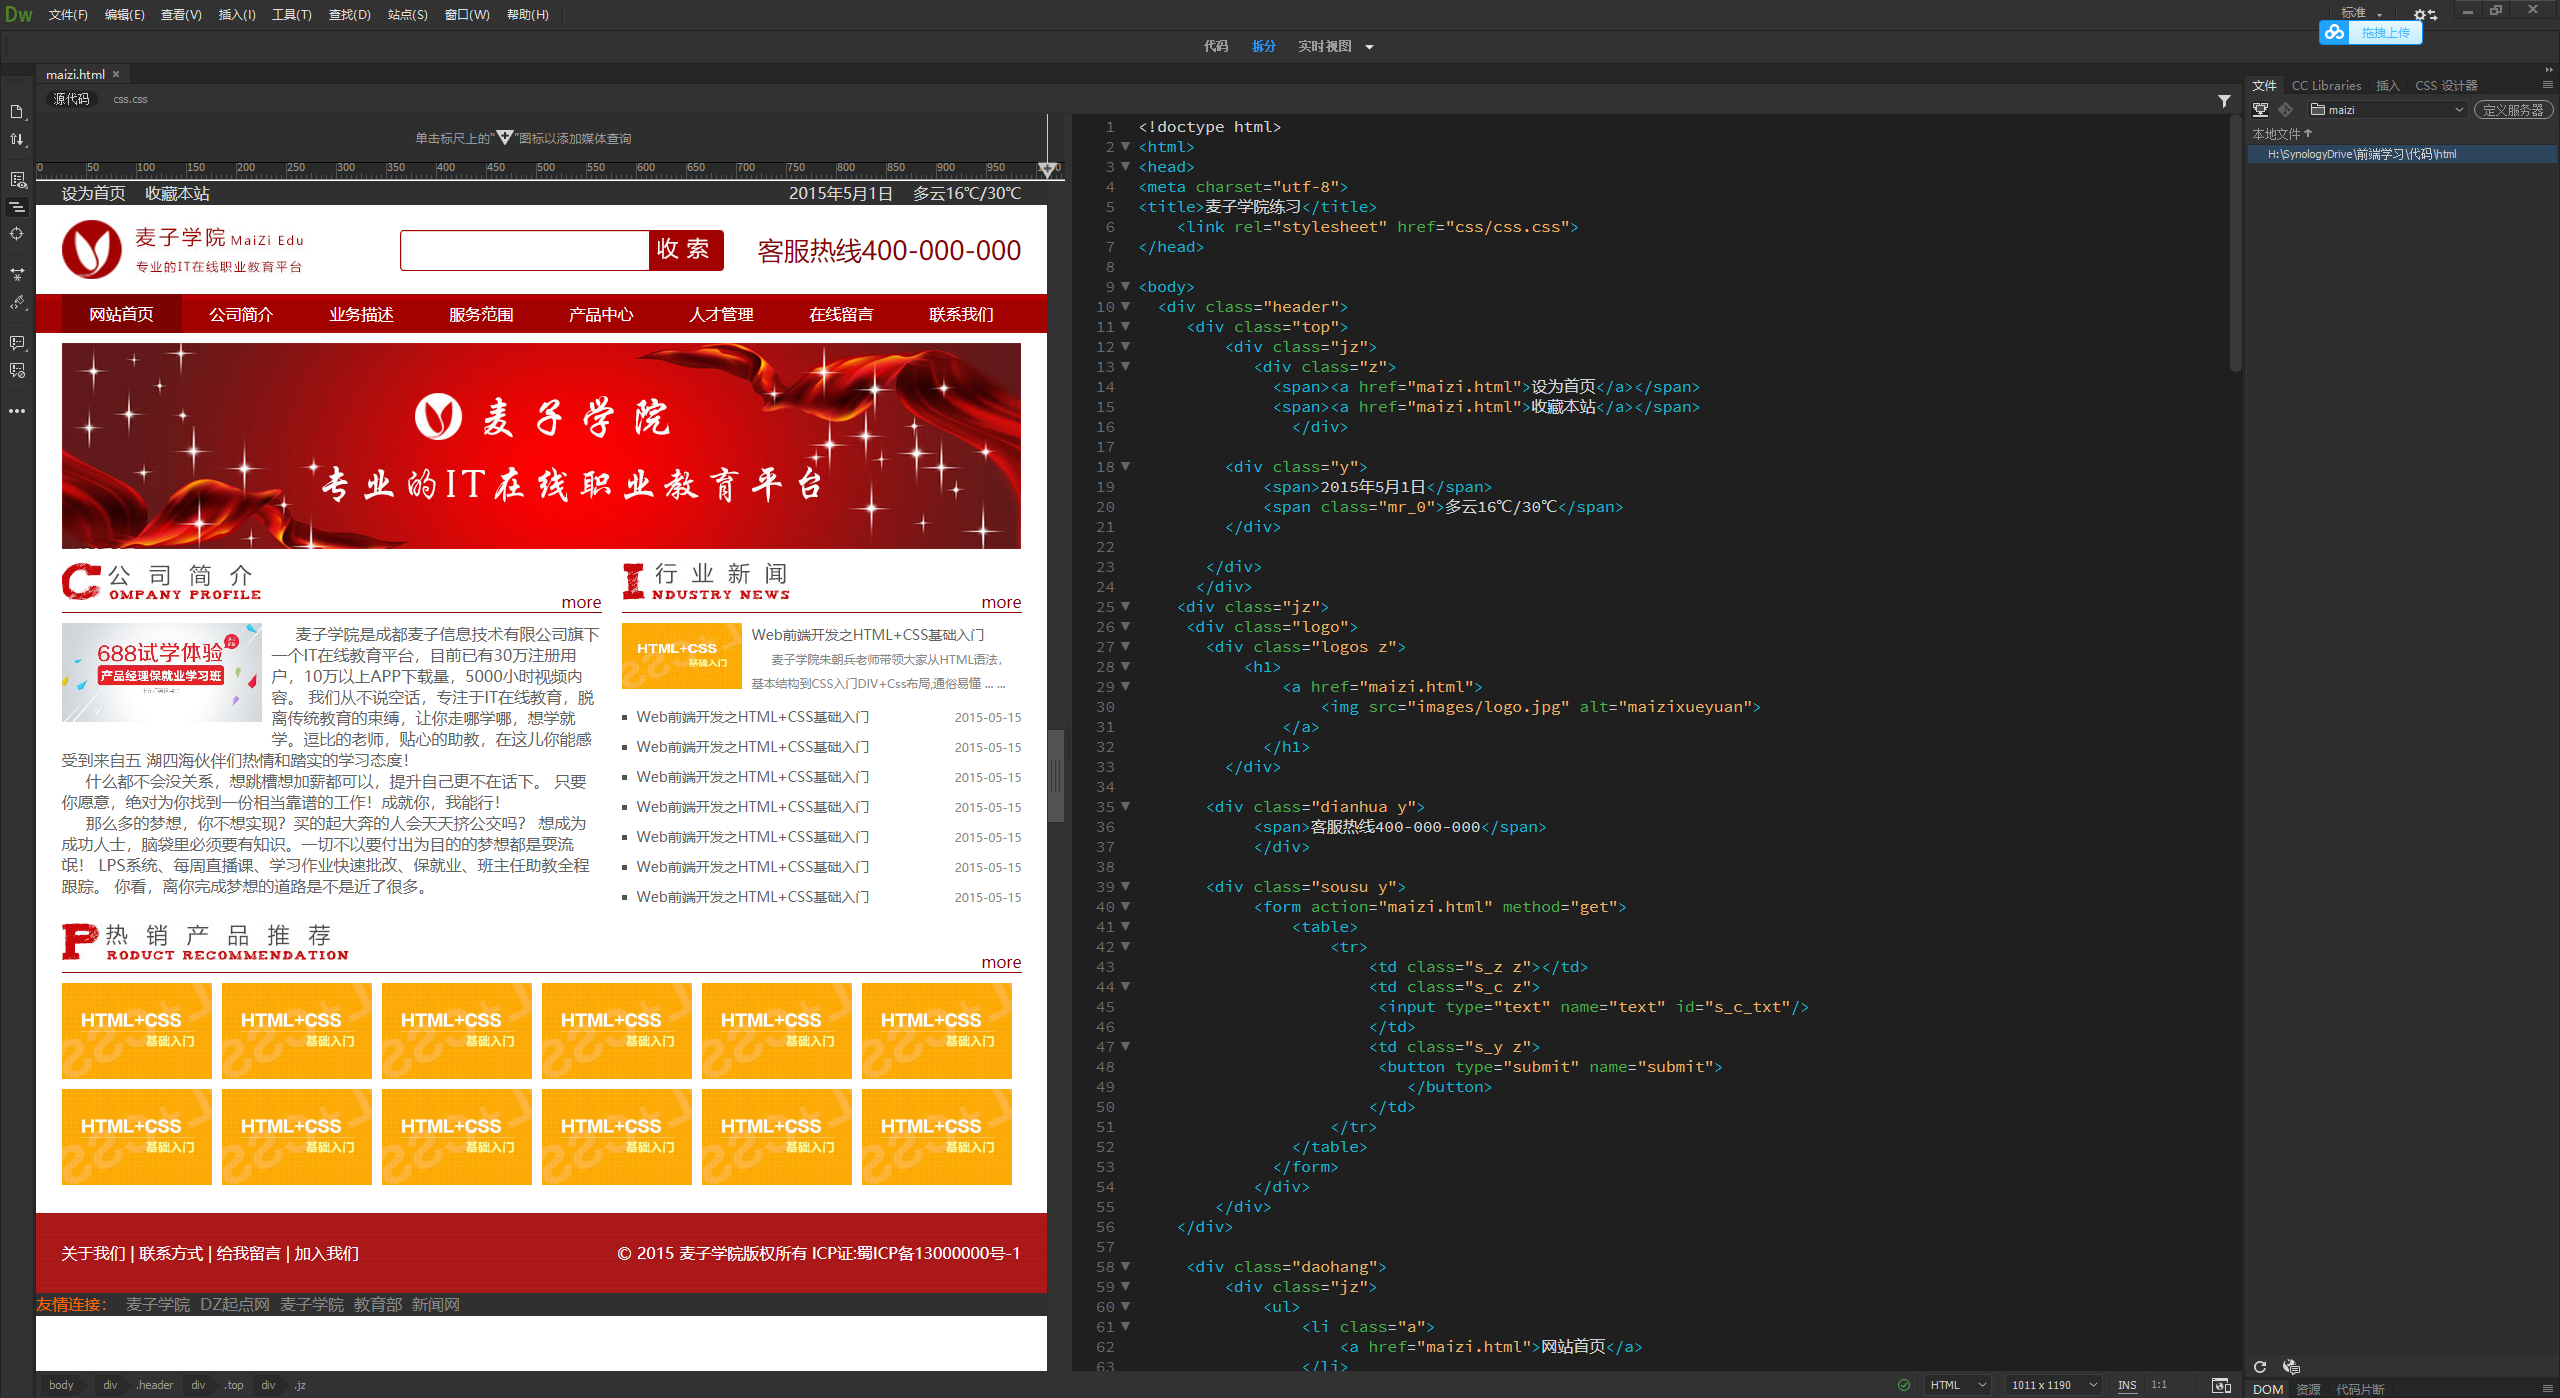
Task: Open the 标准 workspace dropdown
Action: click(2362, 13)
